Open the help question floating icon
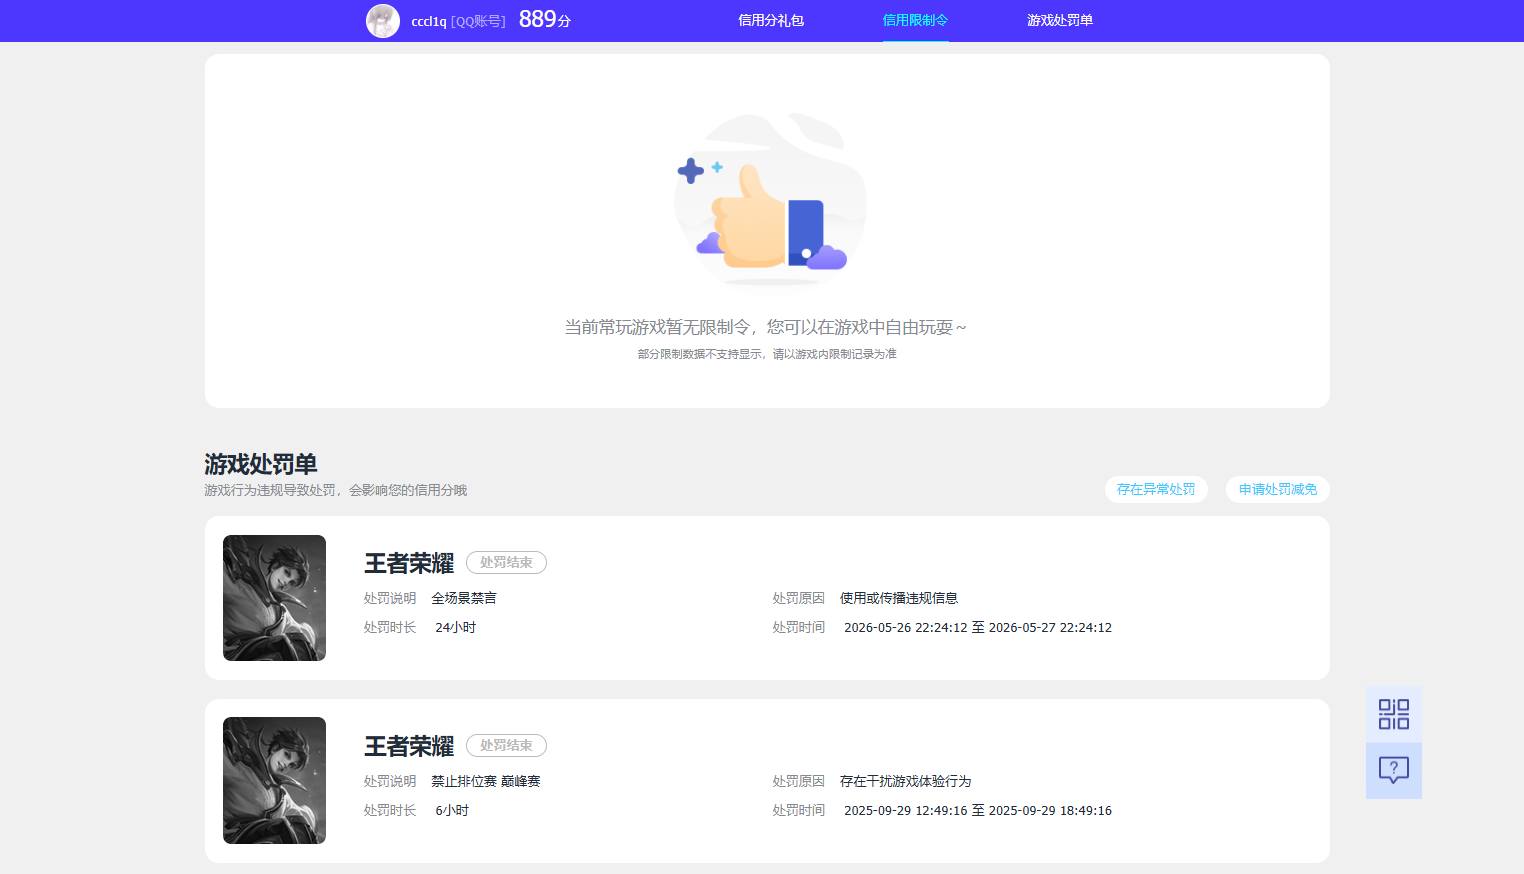Image resolution: width=1524 pixels, height=874 pixels. pos(1393,770)
